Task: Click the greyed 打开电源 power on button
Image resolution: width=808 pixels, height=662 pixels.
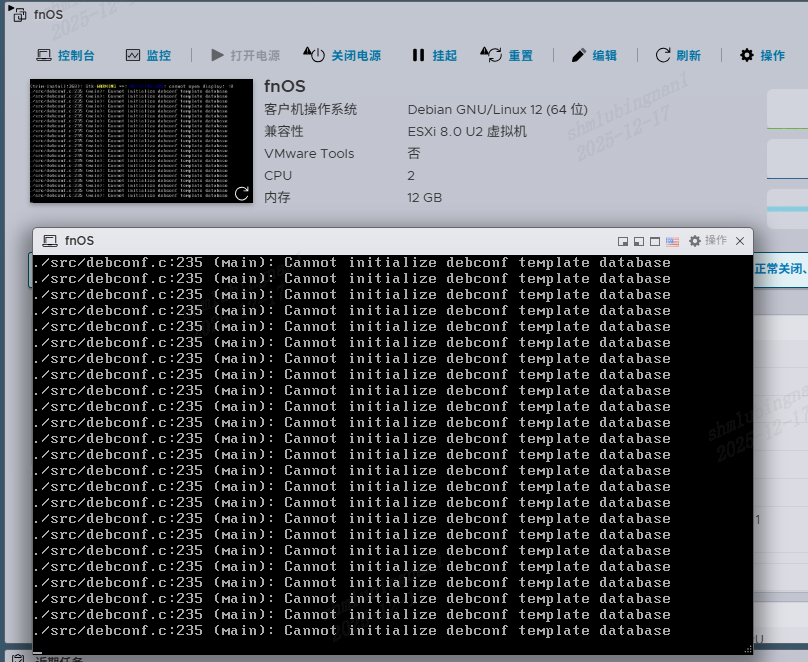Action: 245,55
